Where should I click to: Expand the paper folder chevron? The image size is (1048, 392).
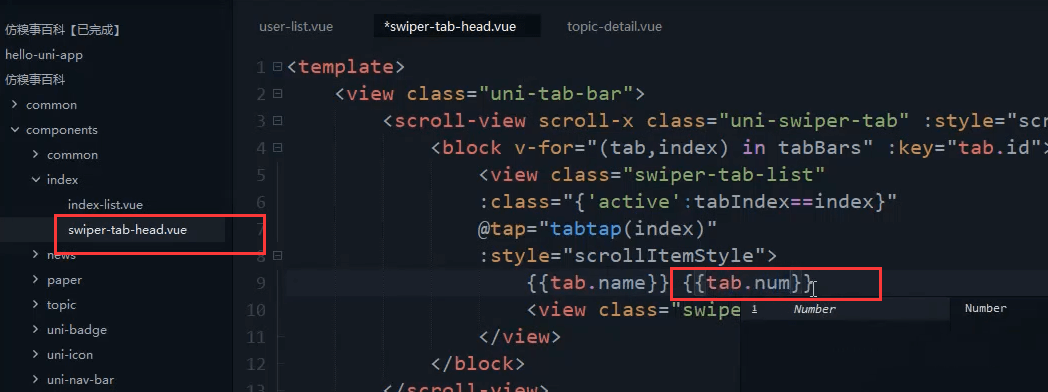pos(35,280)
